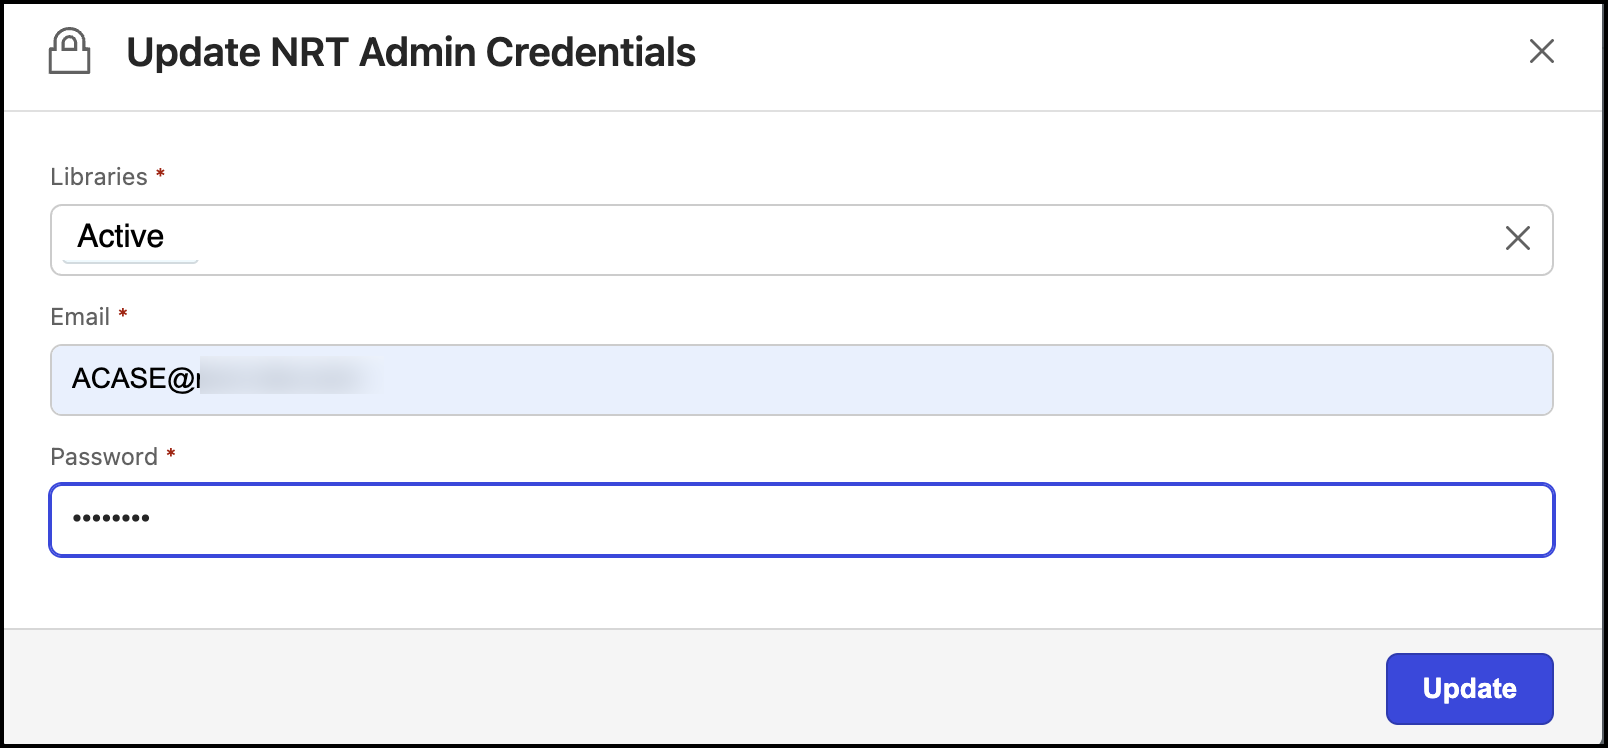Close the Update NRT Admin Credentials dialog

[x=1541, y=51]
